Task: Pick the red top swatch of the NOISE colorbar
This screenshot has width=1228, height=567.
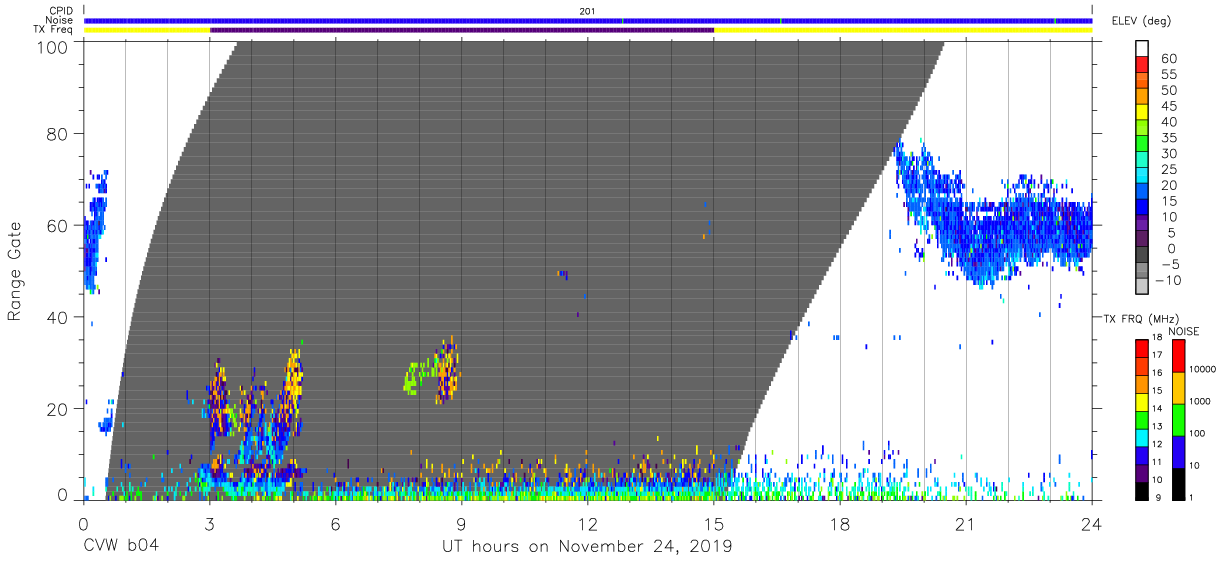Action: (1177, 355)
